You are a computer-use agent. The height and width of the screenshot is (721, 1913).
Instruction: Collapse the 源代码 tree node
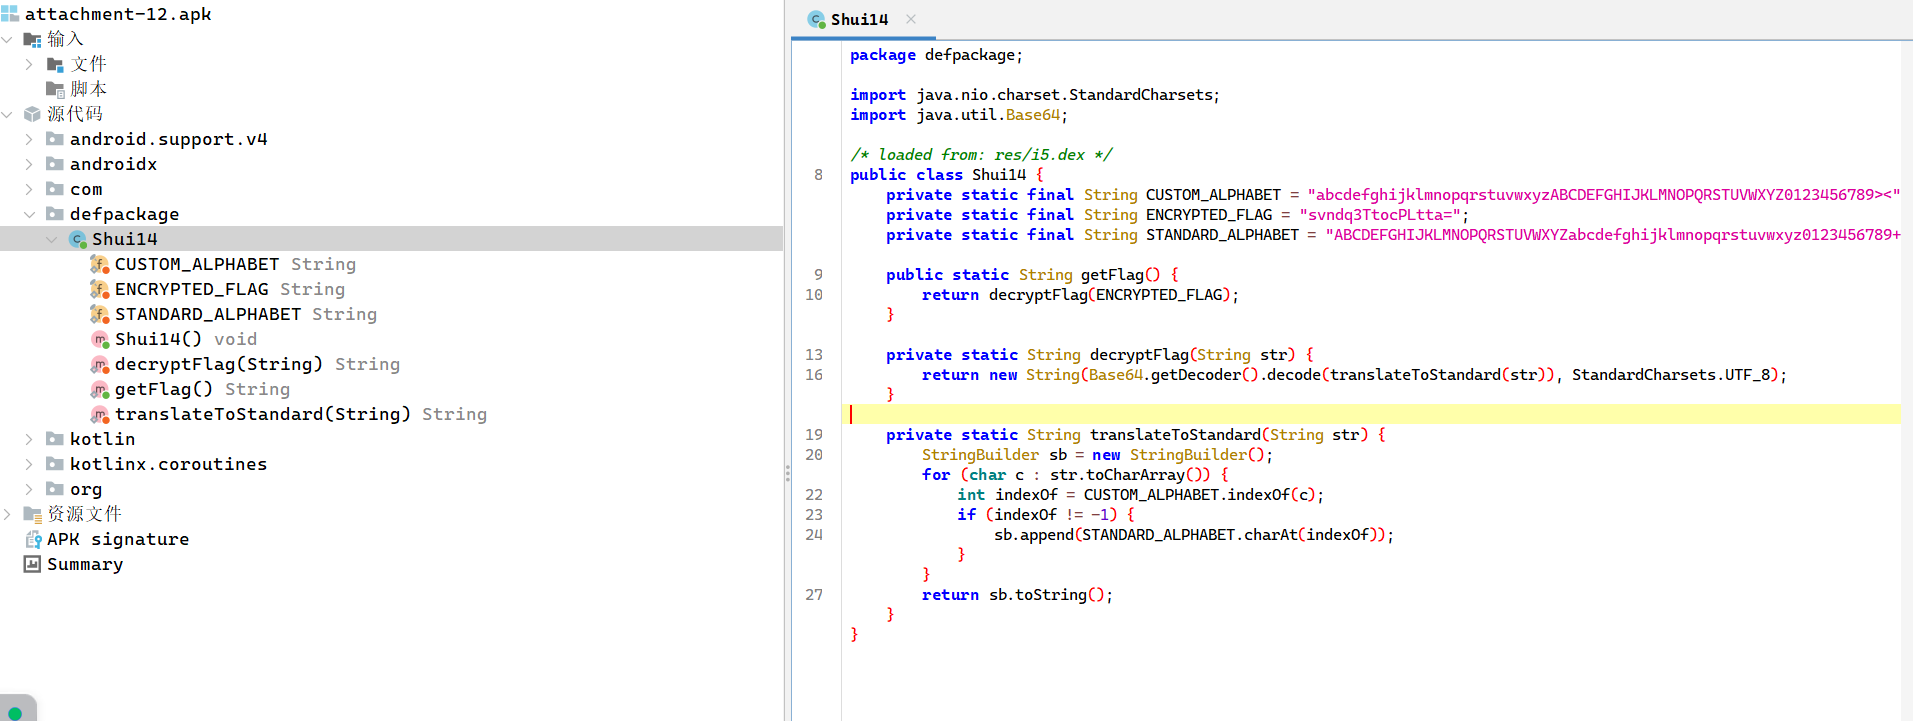7,114
